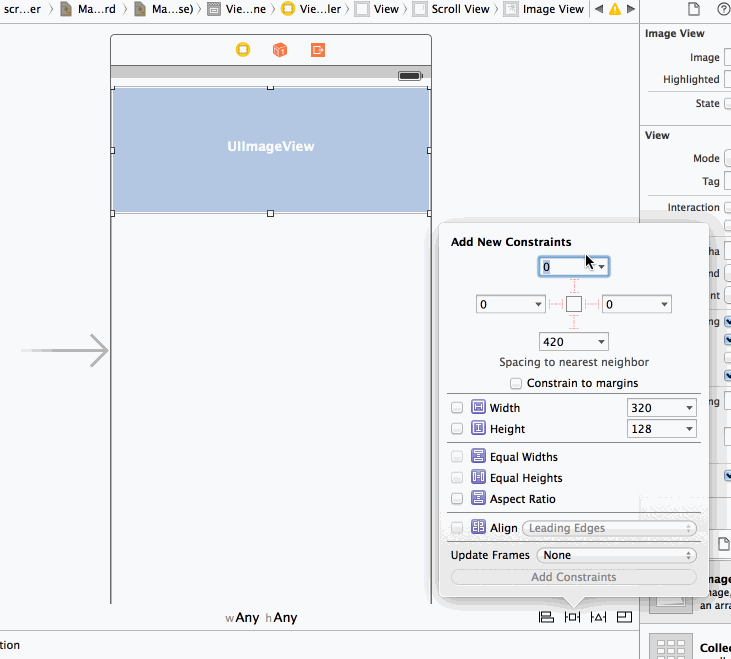The height and width of the screenshot is (659, 731).
Task: Open the trailing spacing dropdown arrow
Action: tap(664, 304)
